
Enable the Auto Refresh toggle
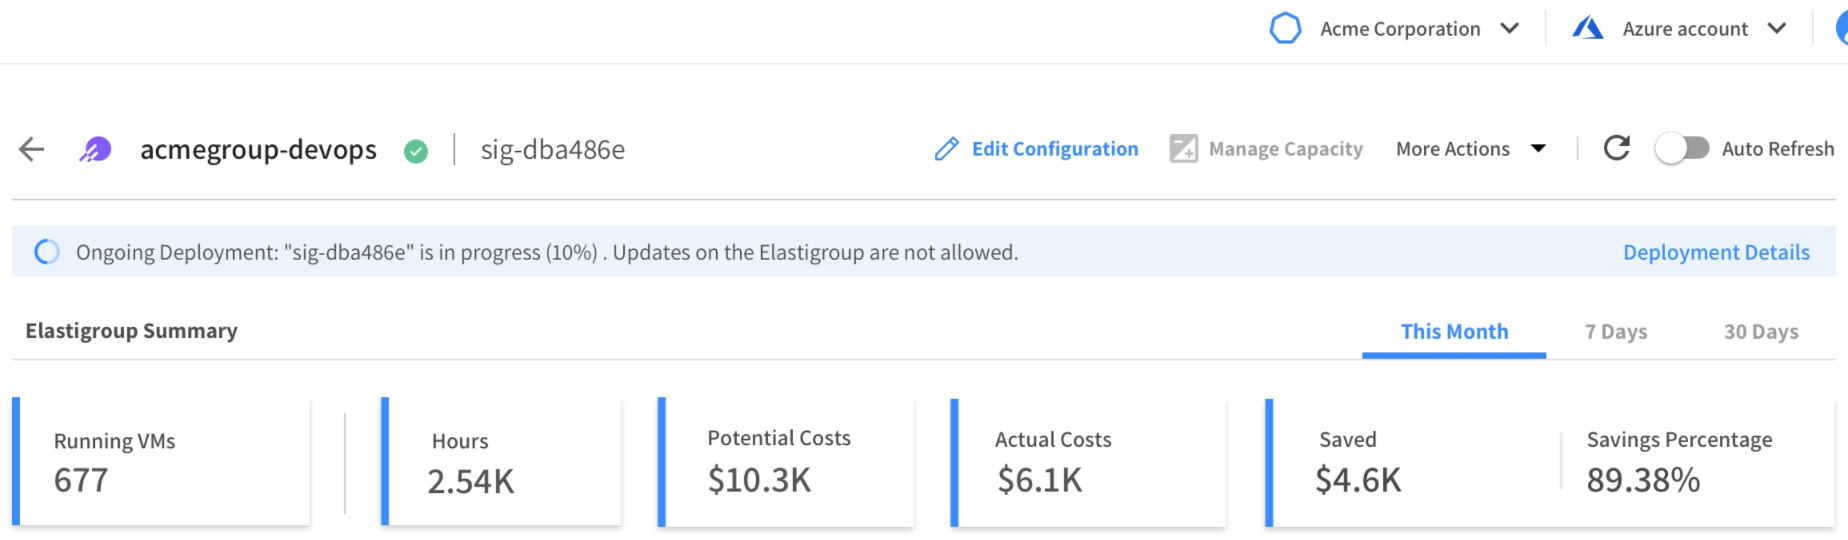(x=1682, y=148)
